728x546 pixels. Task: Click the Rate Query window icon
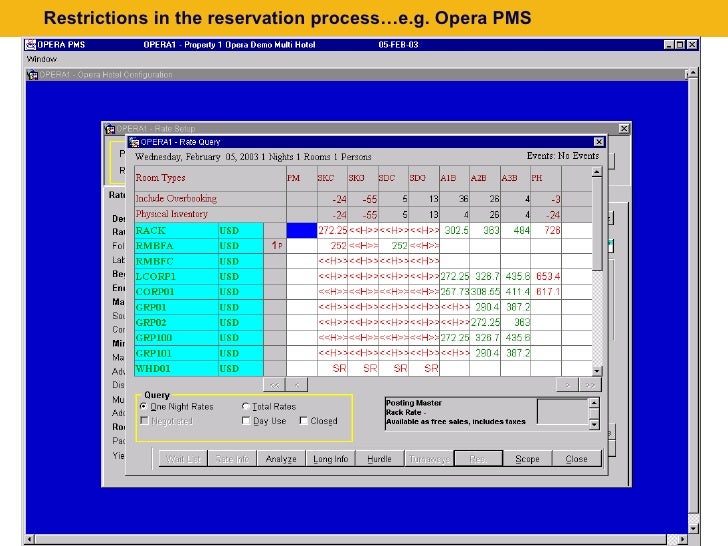[134, 142]
